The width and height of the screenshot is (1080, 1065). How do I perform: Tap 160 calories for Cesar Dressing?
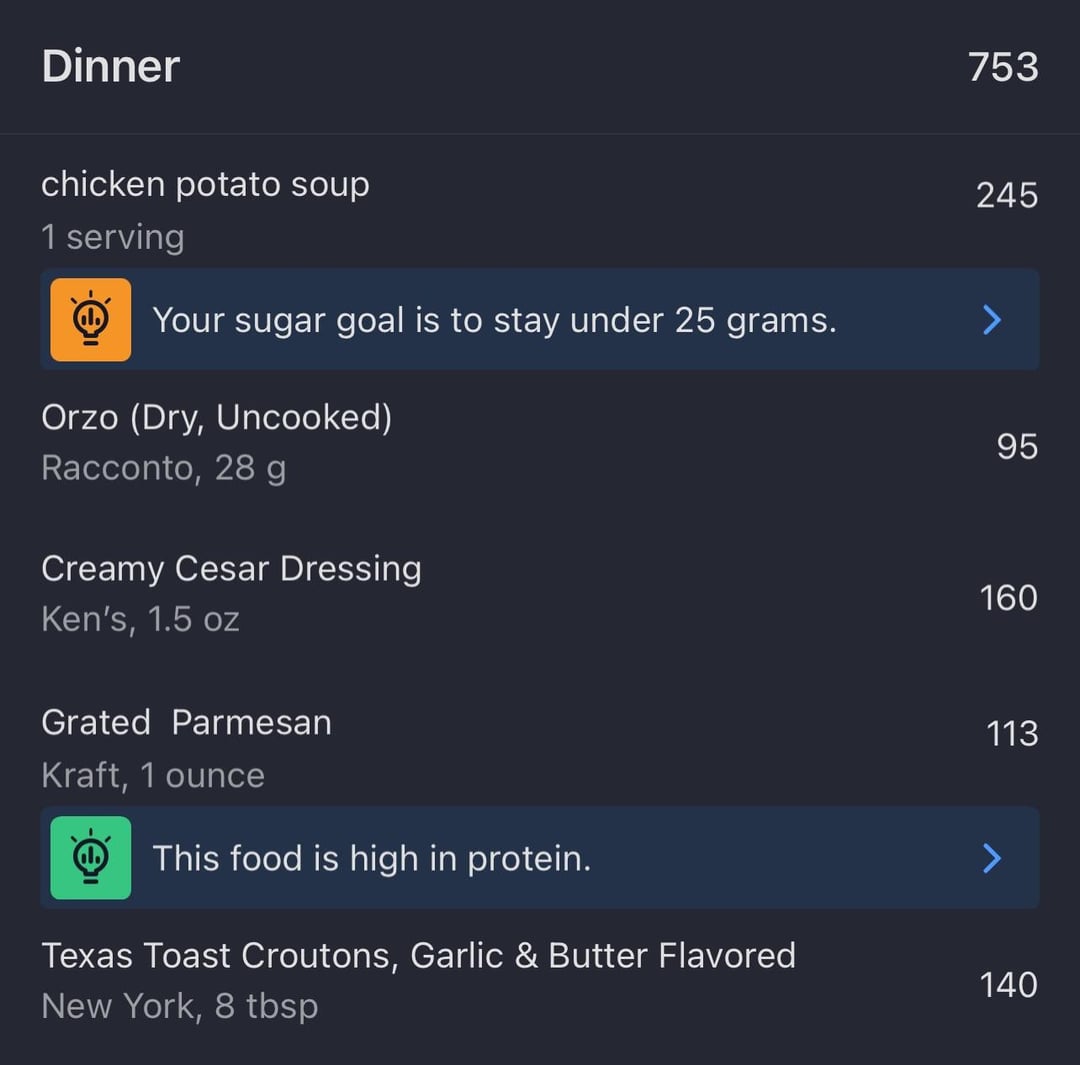(x=1008, y=598)
